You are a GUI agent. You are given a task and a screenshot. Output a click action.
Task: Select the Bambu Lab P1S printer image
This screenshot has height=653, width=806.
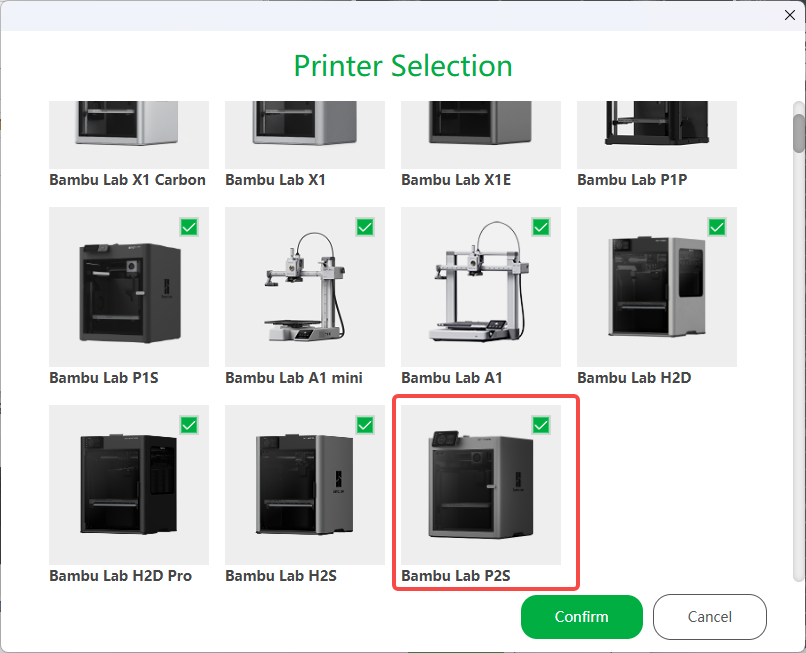129,287
